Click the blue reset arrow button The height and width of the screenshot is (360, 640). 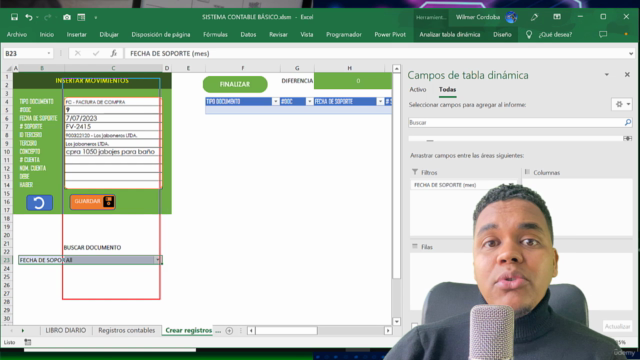tap(39, 203)
